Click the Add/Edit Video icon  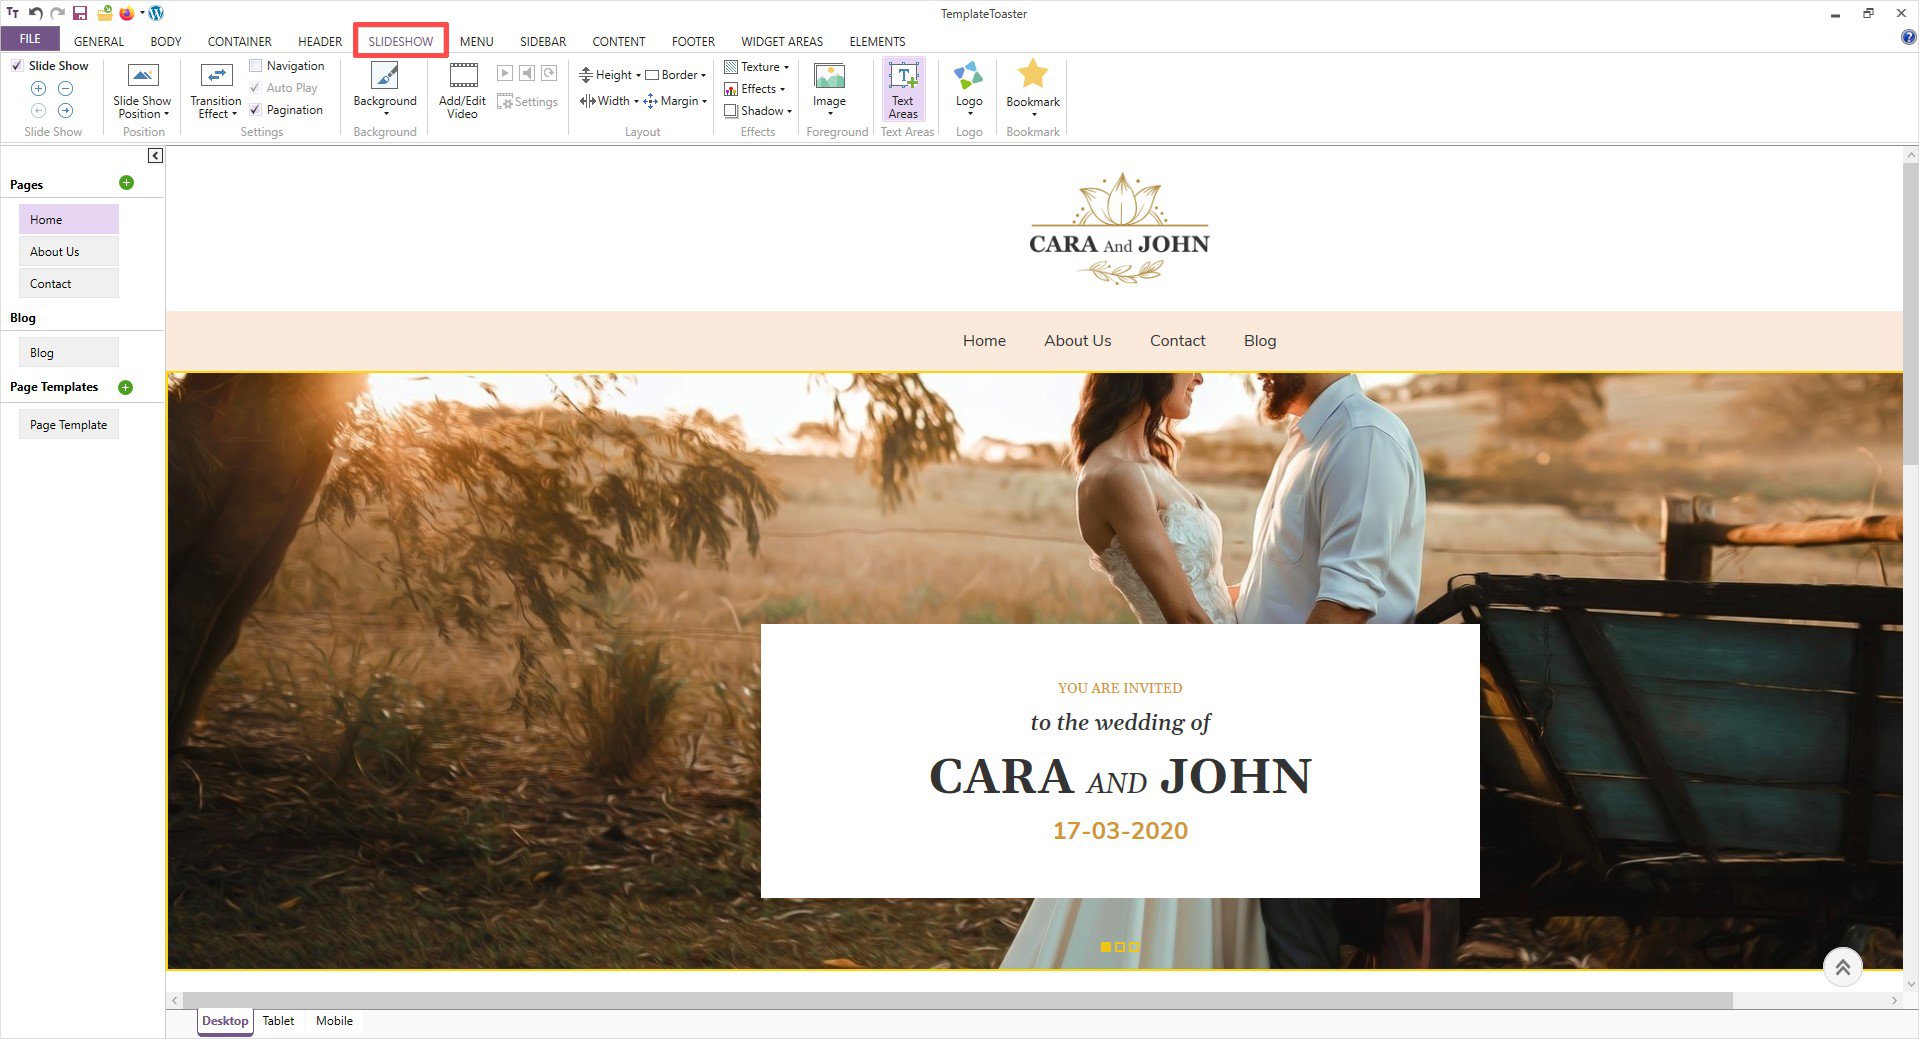click(x=462, y=78)
